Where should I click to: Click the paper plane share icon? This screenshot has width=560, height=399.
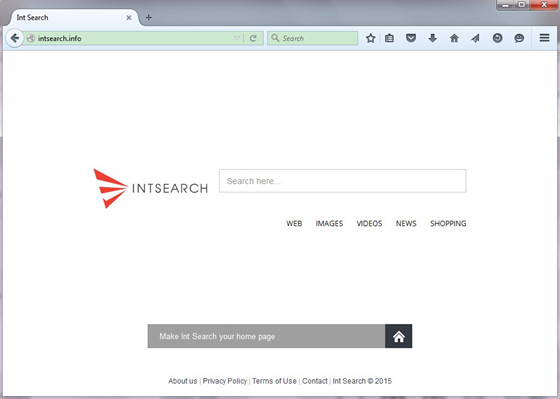click(x=475, y=38)
